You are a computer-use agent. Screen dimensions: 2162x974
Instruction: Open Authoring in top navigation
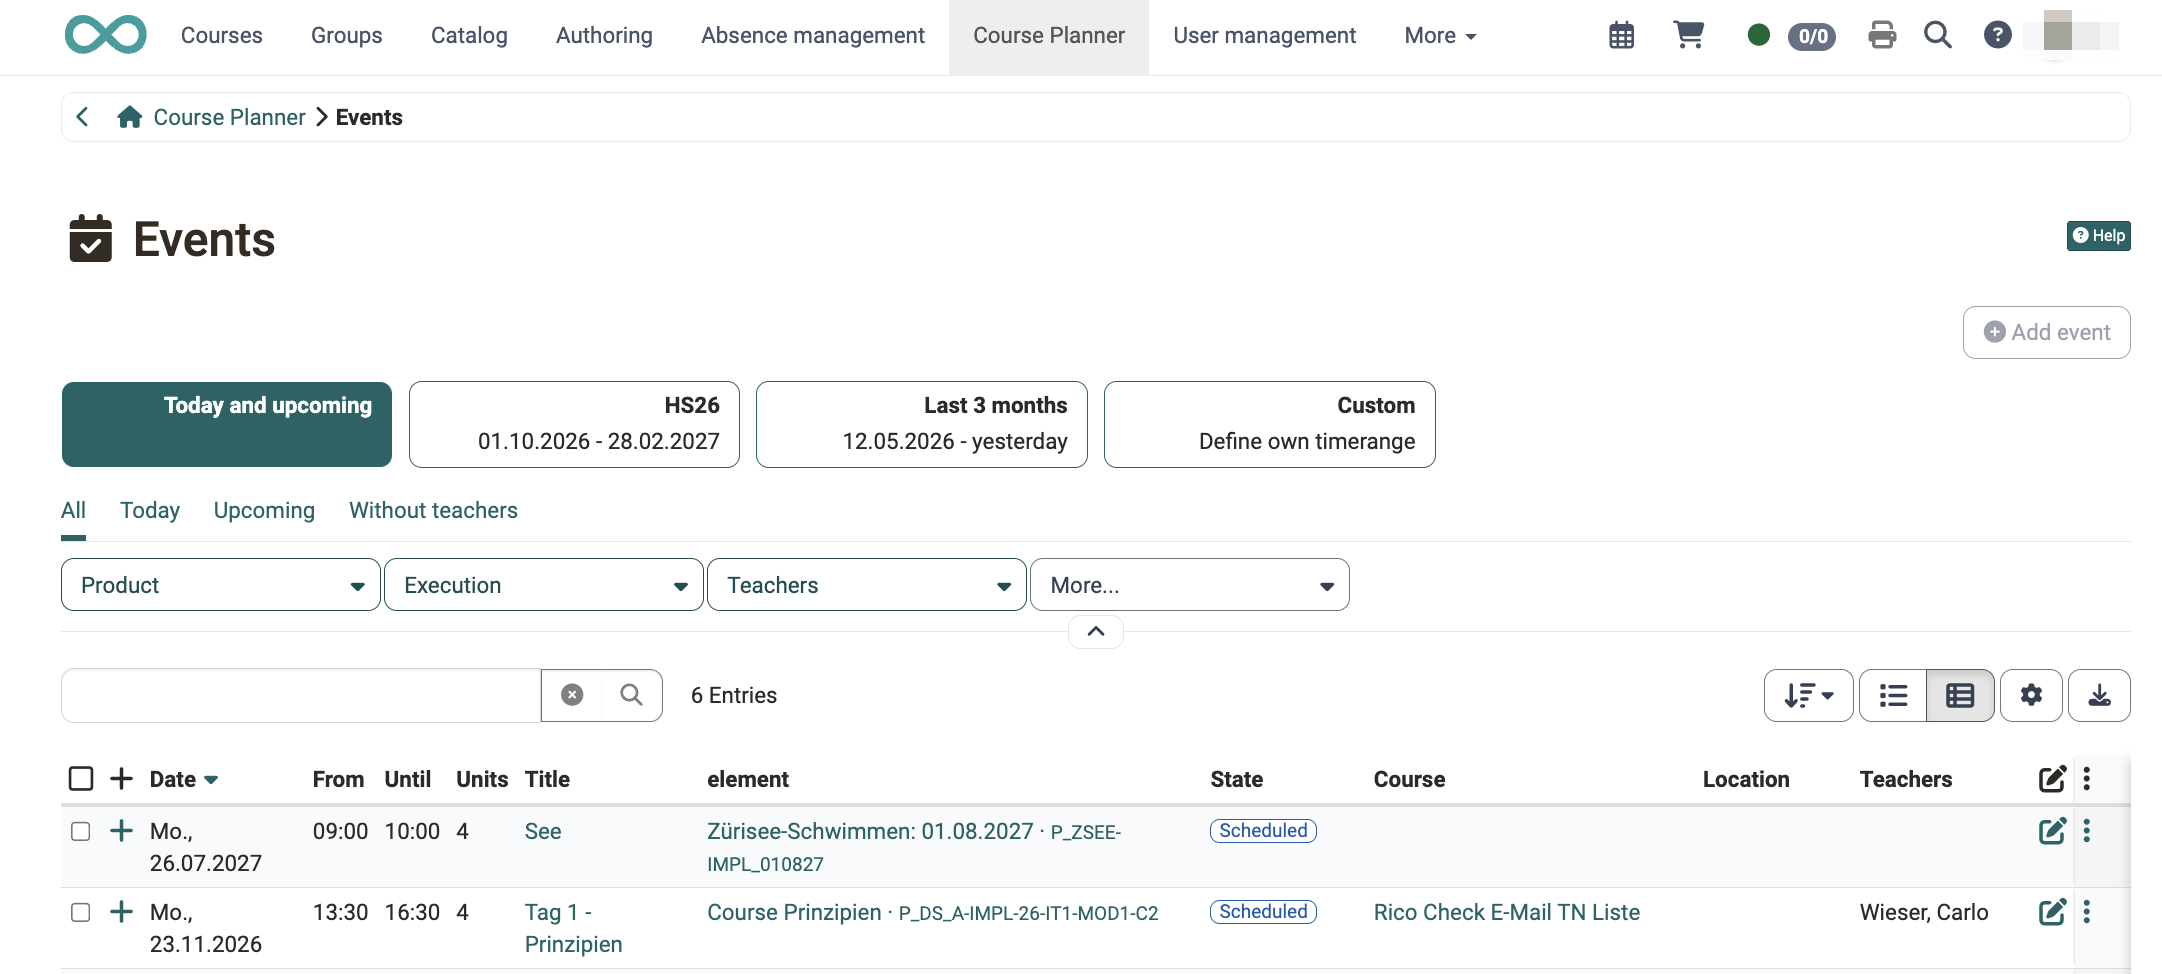604,36
